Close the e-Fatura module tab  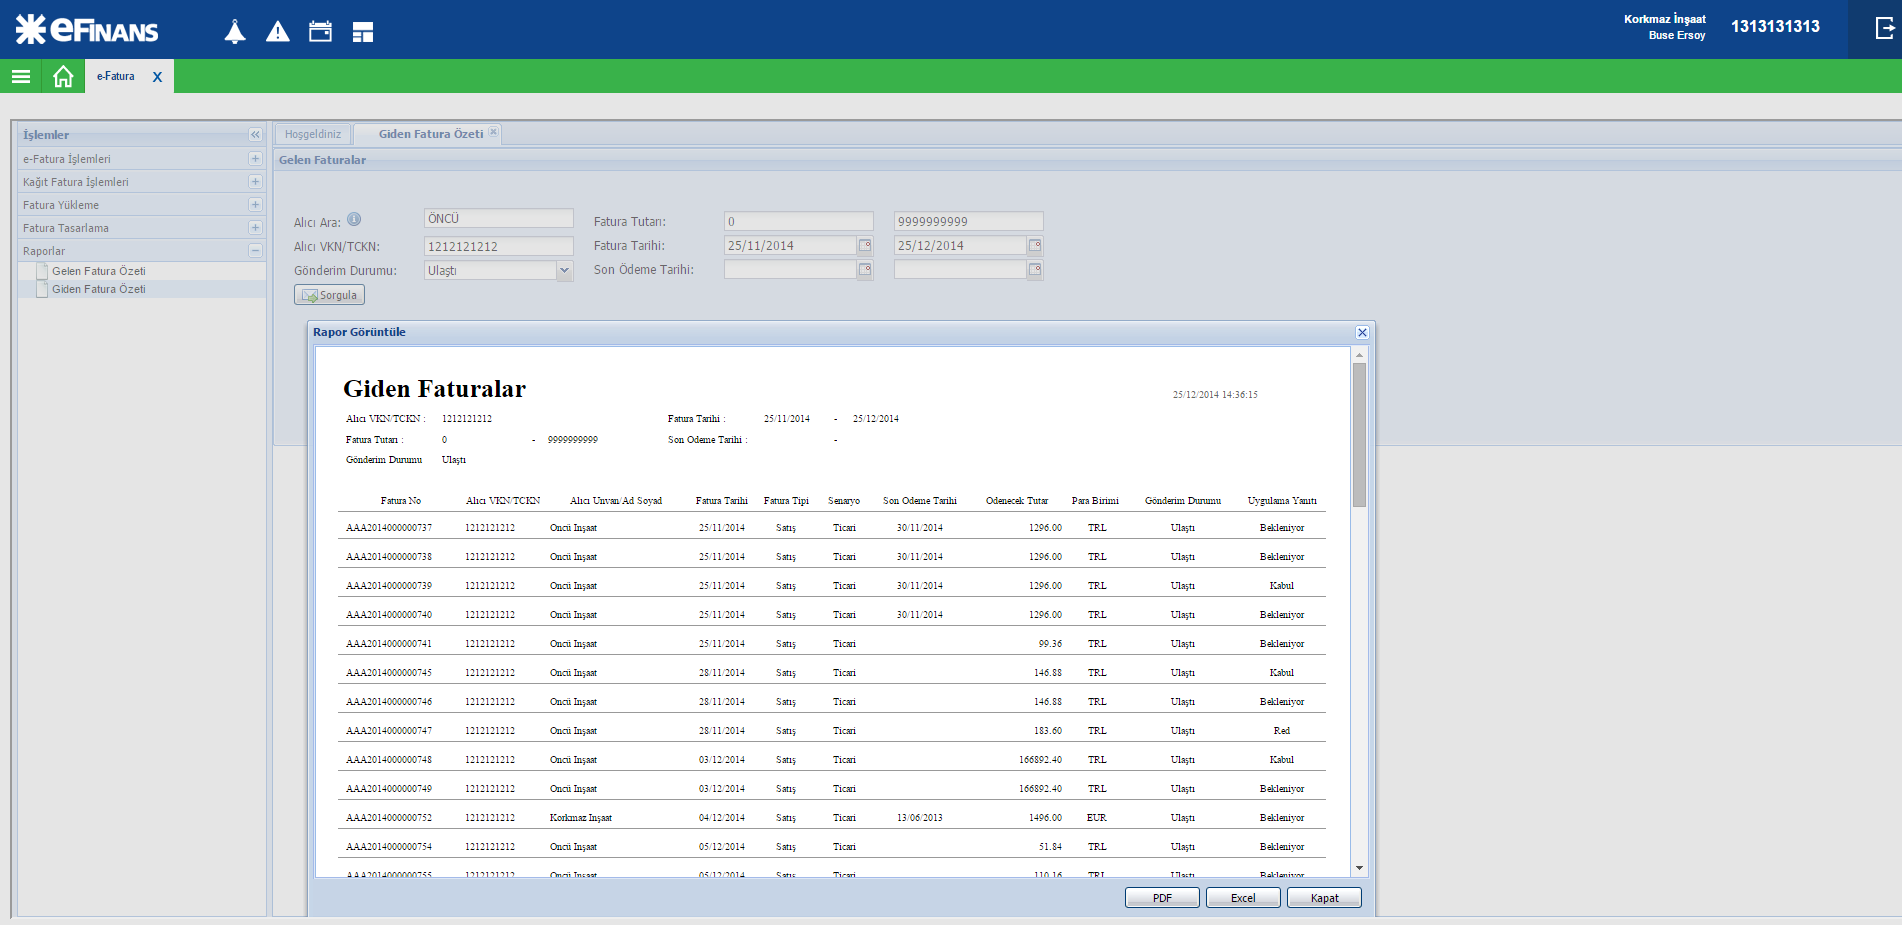coord(157,77)
